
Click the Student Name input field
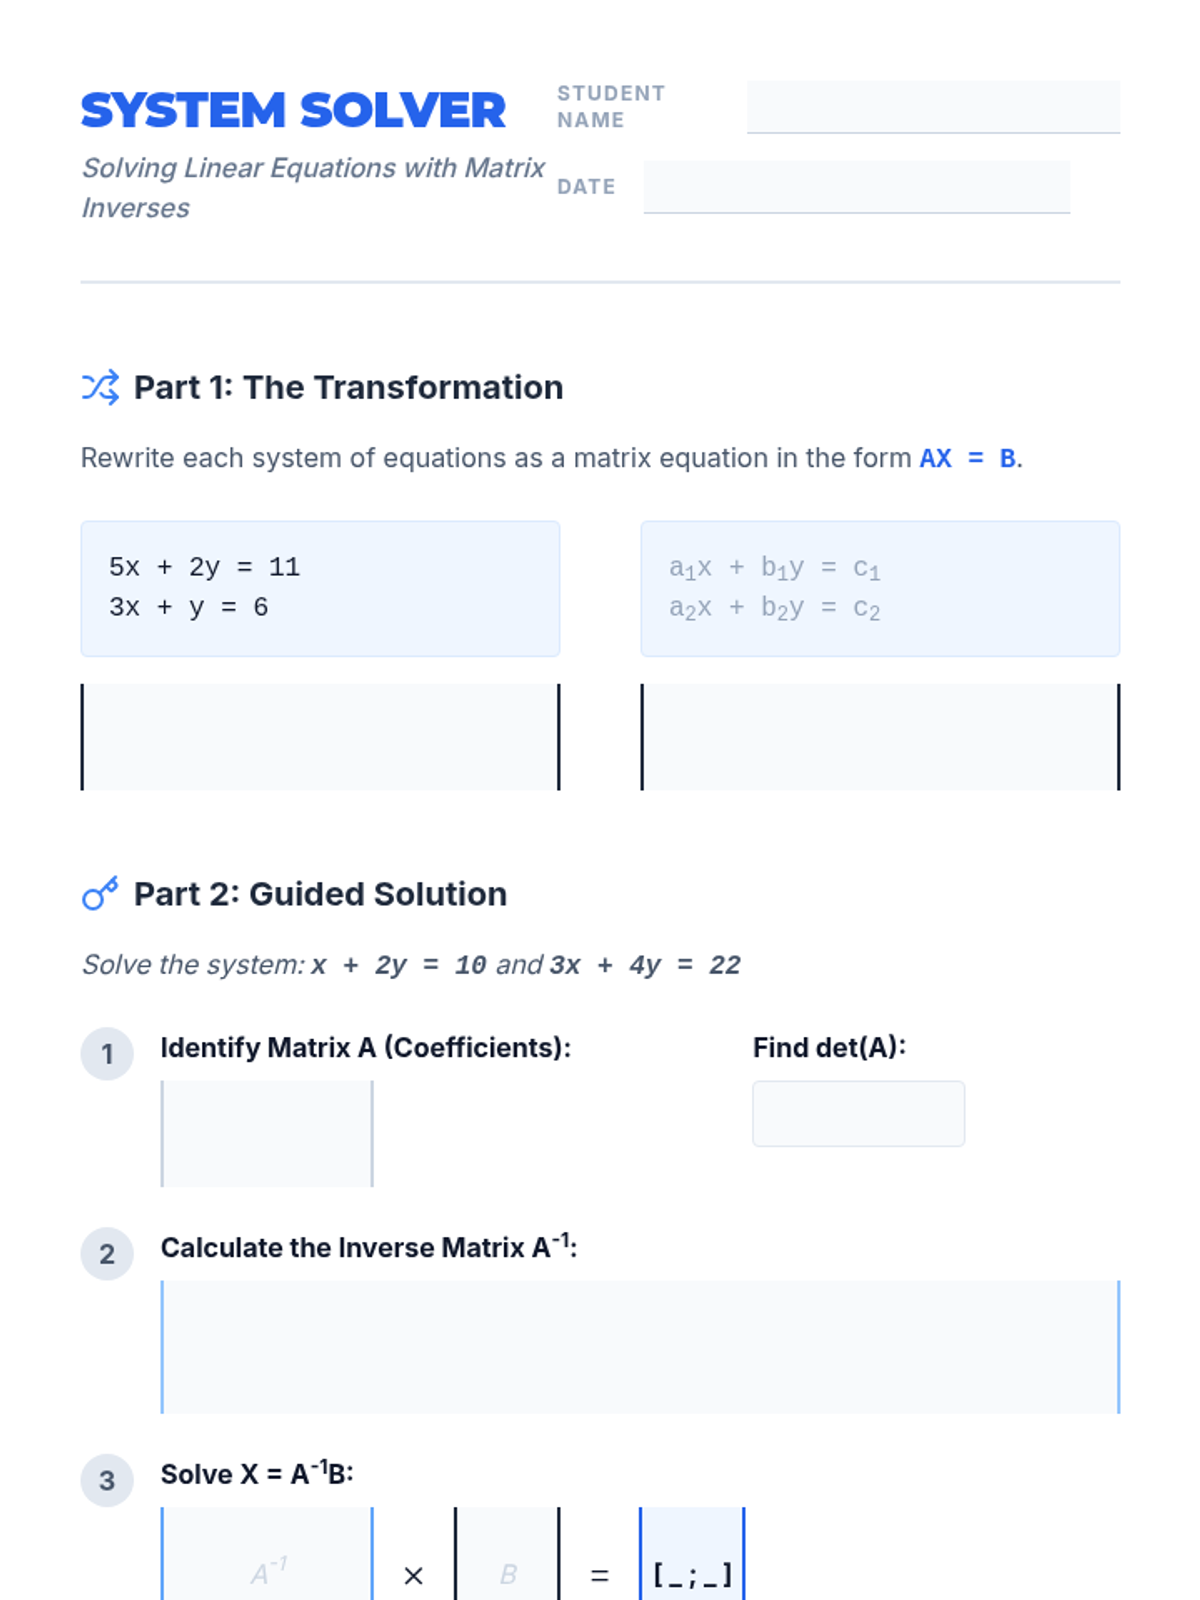pyautogui.click(x=932, y=107)
